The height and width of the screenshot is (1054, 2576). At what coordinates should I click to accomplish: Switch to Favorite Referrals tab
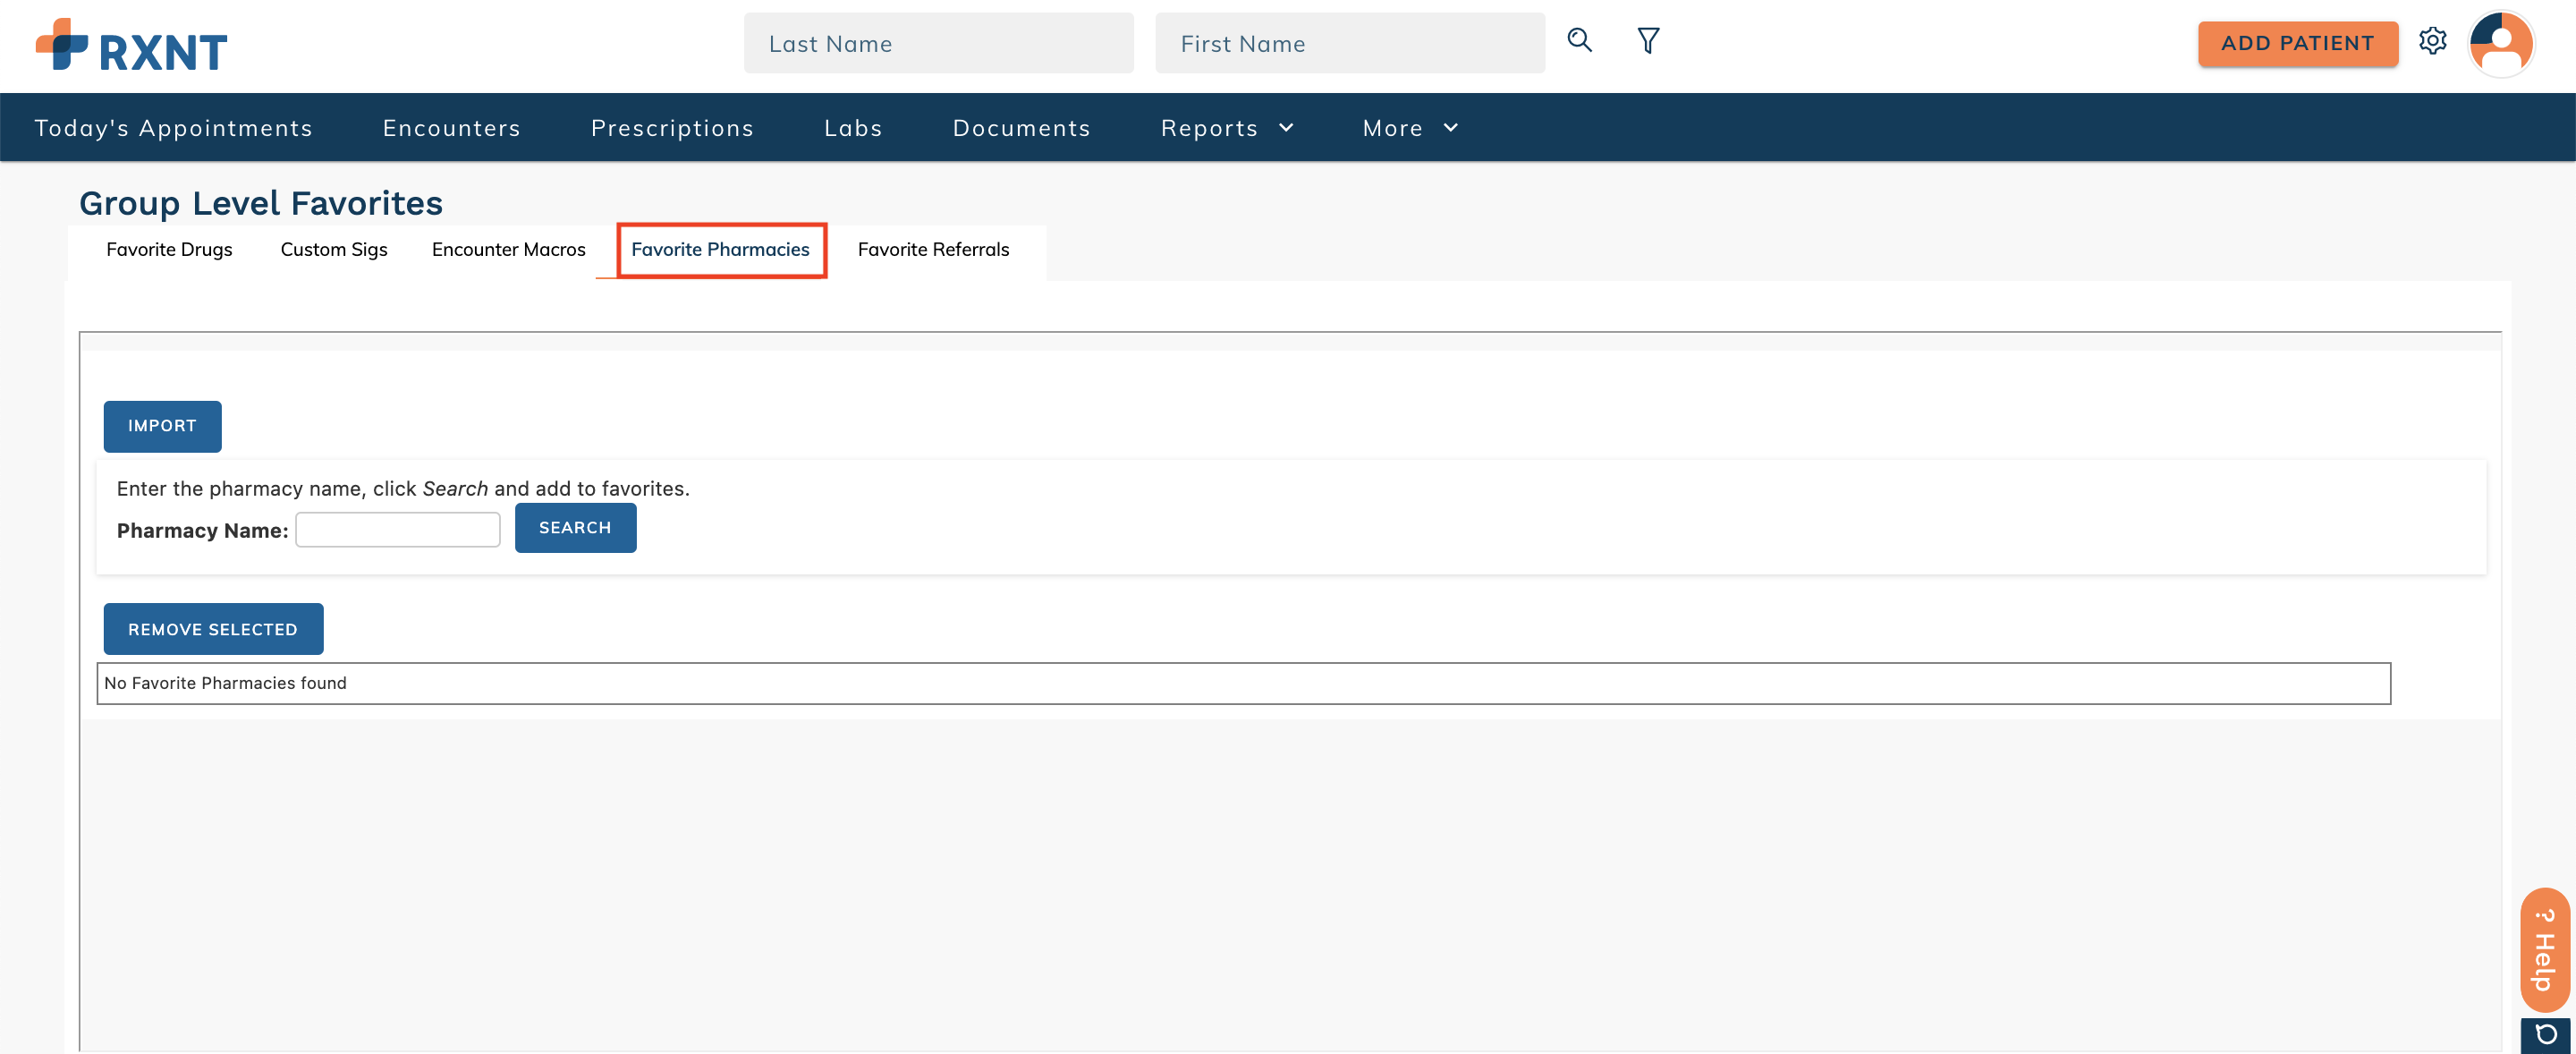coord(933,249)
